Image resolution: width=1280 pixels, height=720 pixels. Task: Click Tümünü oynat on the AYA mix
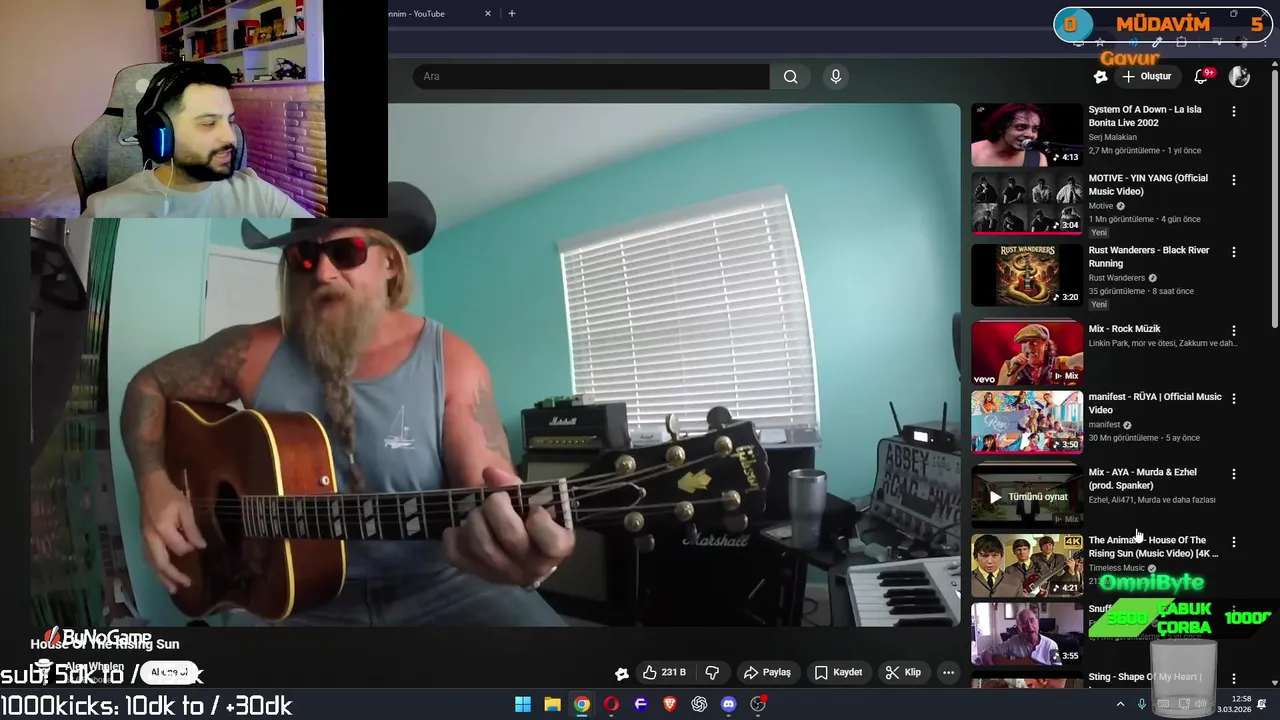(x=1028, y=497)
